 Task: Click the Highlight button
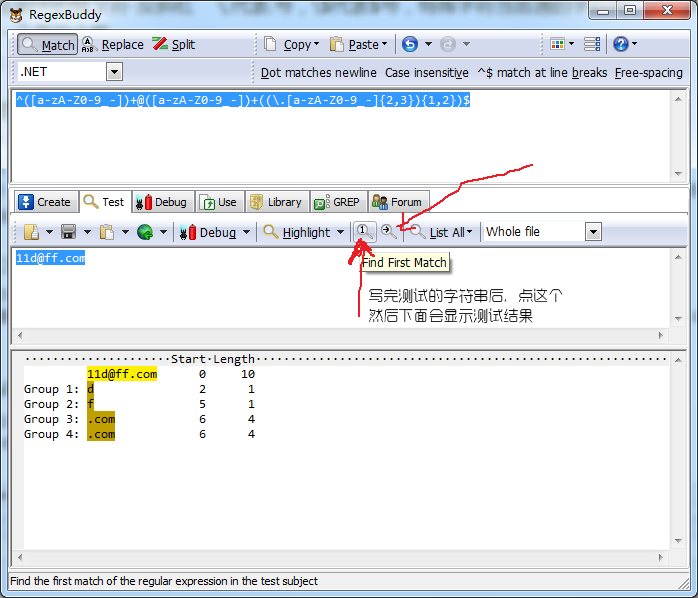296,232
